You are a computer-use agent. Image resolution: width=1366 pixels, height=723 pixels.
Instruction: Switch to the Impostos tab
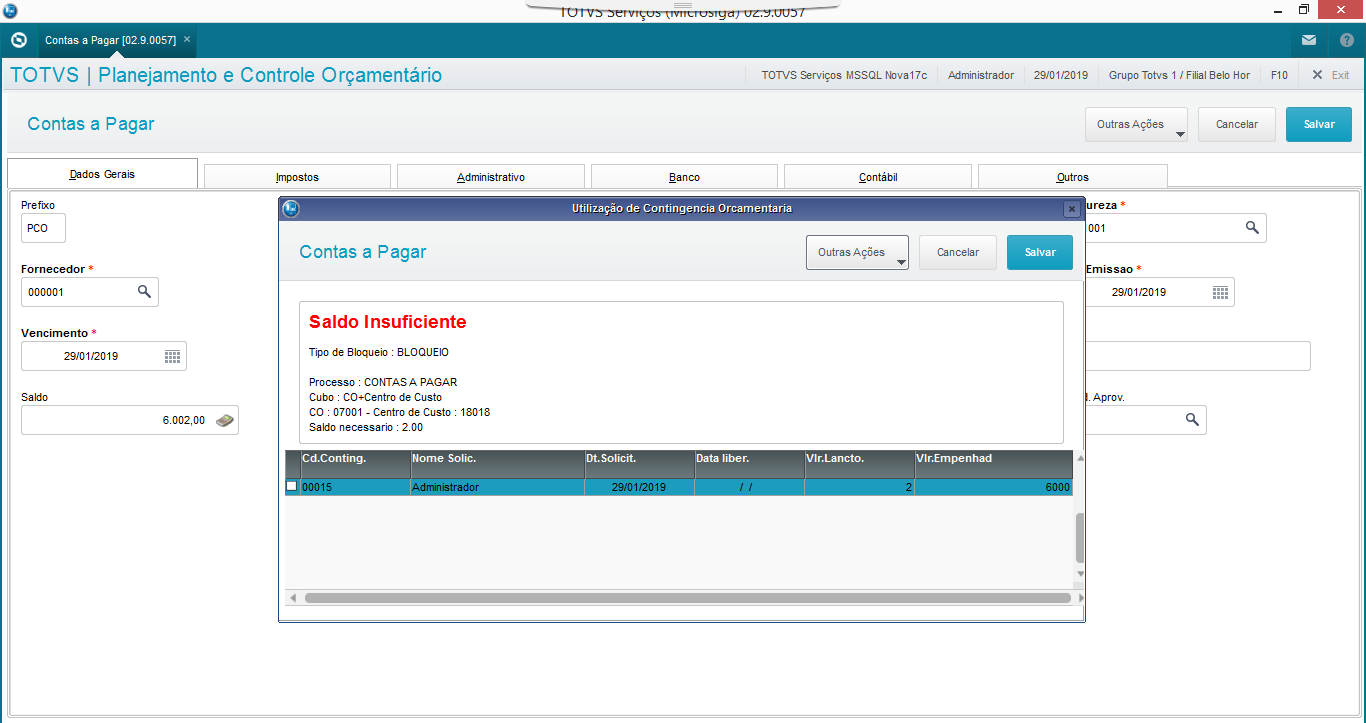(297, 177)
